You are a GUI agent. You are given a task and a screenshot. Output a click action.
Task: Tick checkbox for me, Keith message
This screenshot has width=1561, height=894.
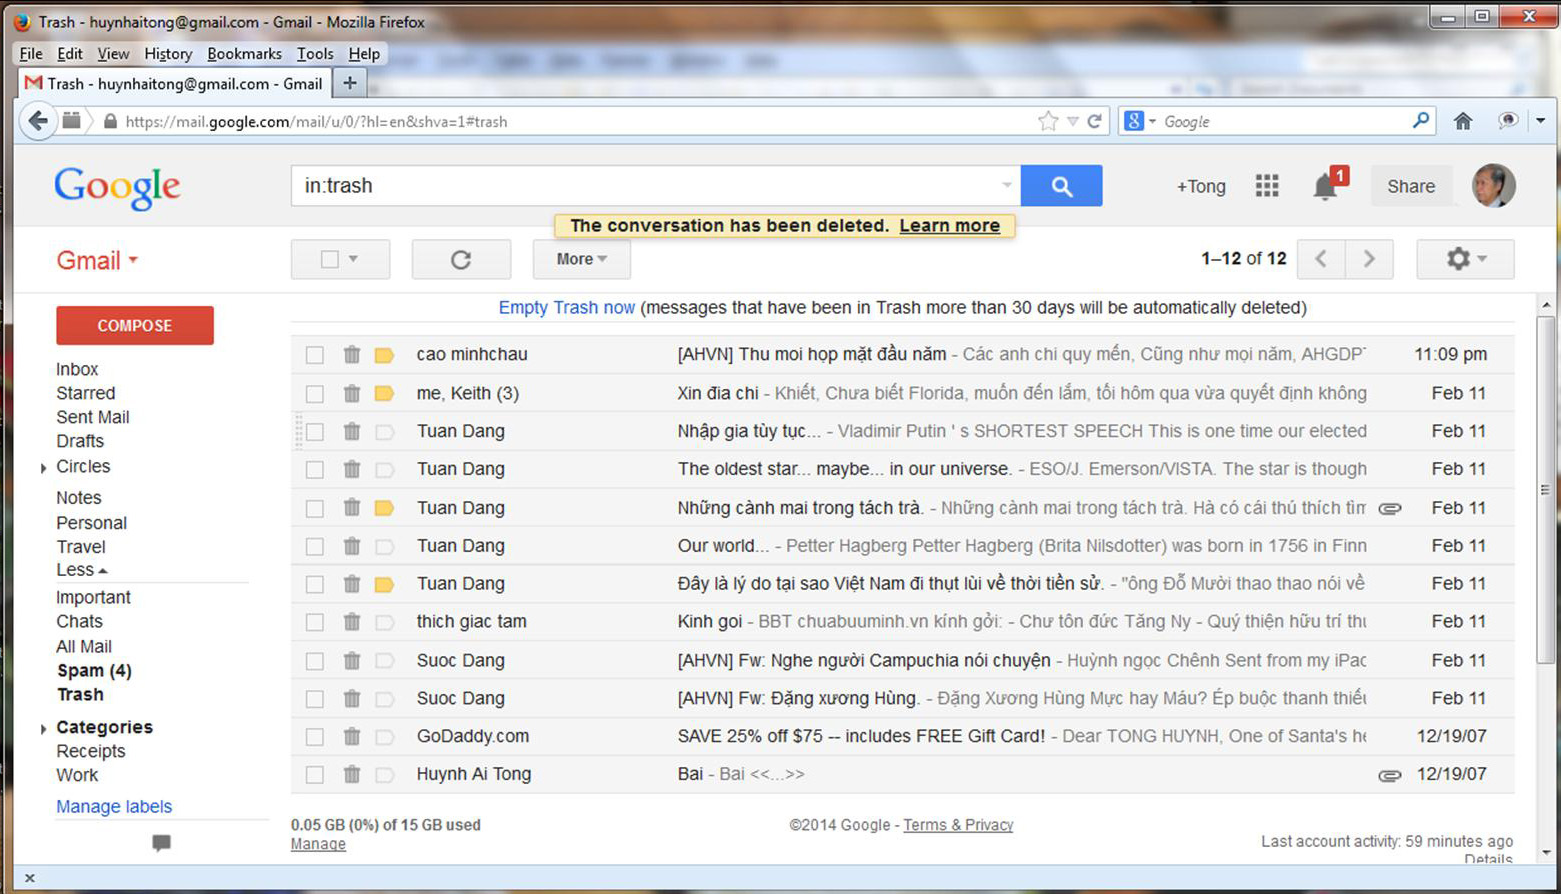(315, 393)
